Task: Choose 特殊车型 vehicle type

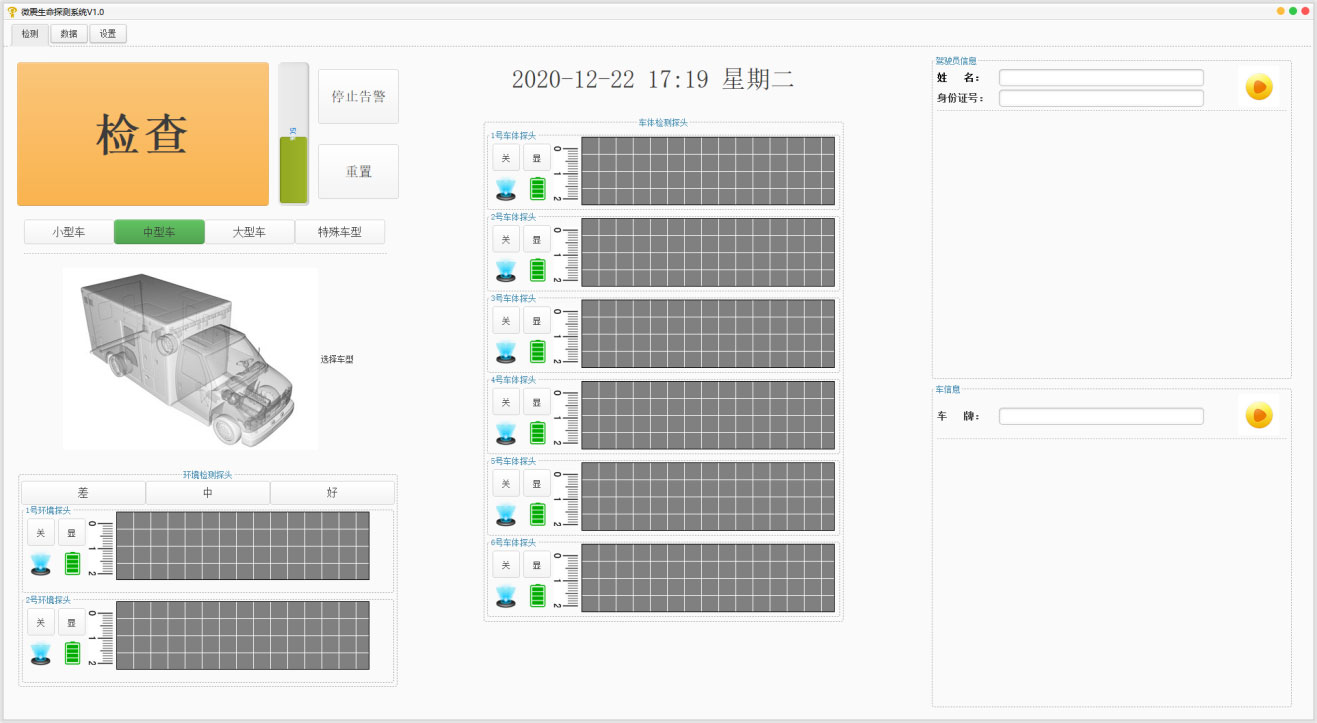Action: [339, 232]
